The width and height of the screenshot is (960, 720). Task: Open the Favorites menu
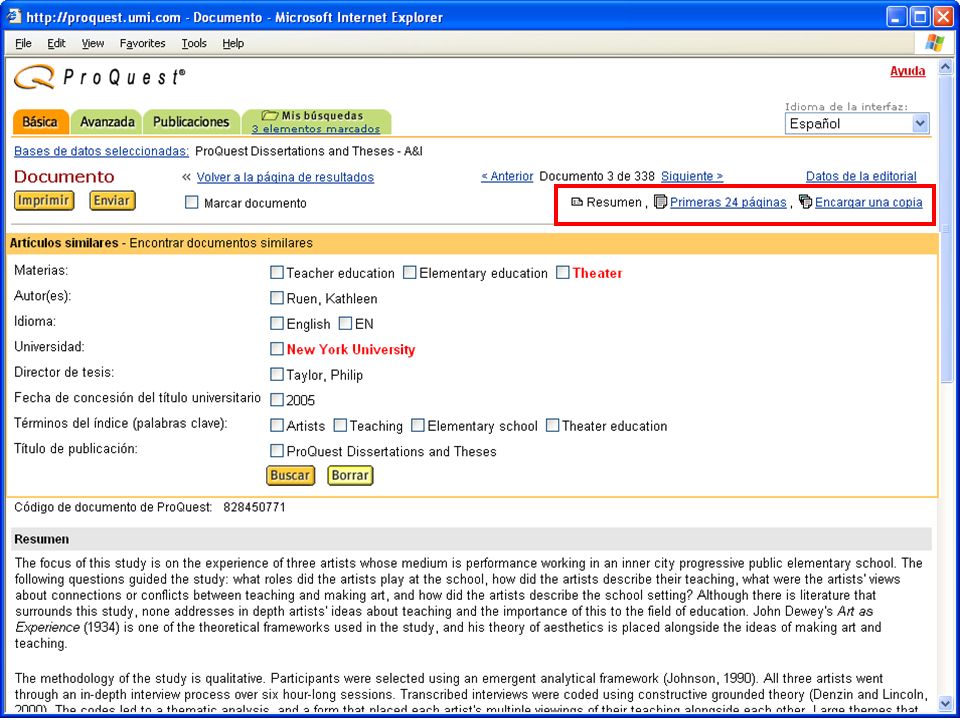(x=143, y=43)
